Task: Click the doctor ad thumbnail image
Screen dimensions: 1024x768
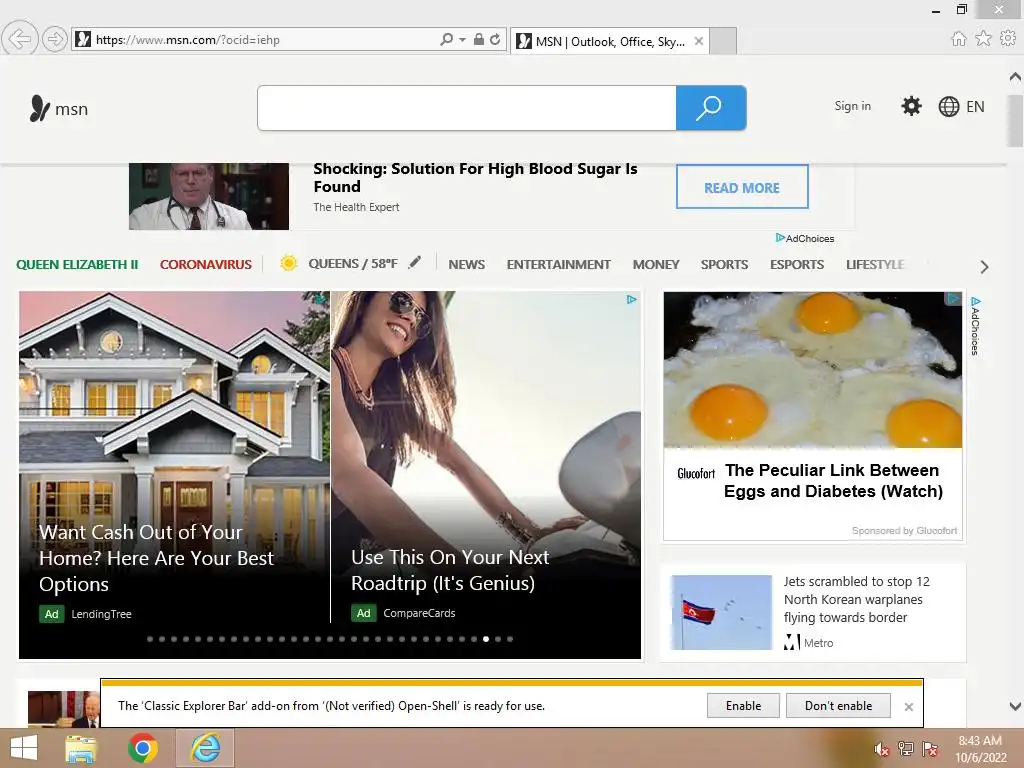Action: (x=209, y=196)
